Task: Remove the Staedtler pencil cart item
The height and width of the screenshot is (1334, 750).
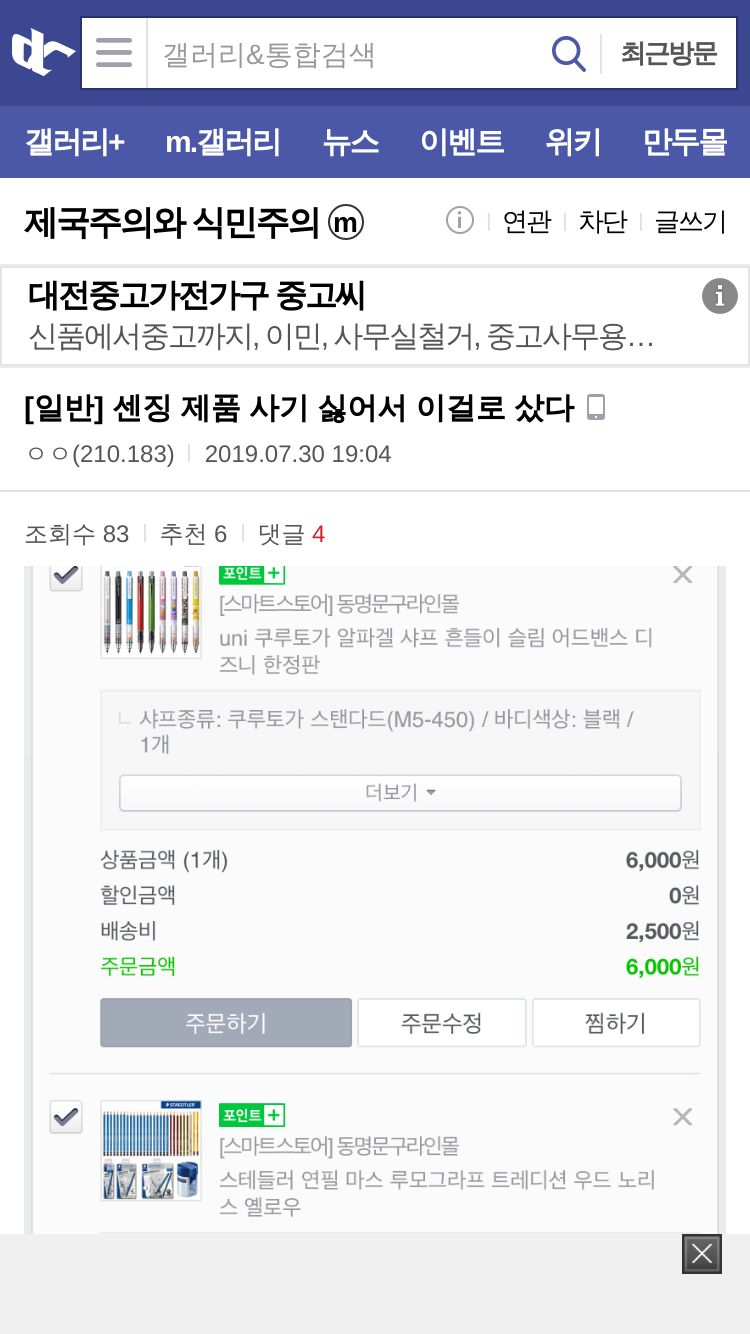Action: [x=682, y=1117]
